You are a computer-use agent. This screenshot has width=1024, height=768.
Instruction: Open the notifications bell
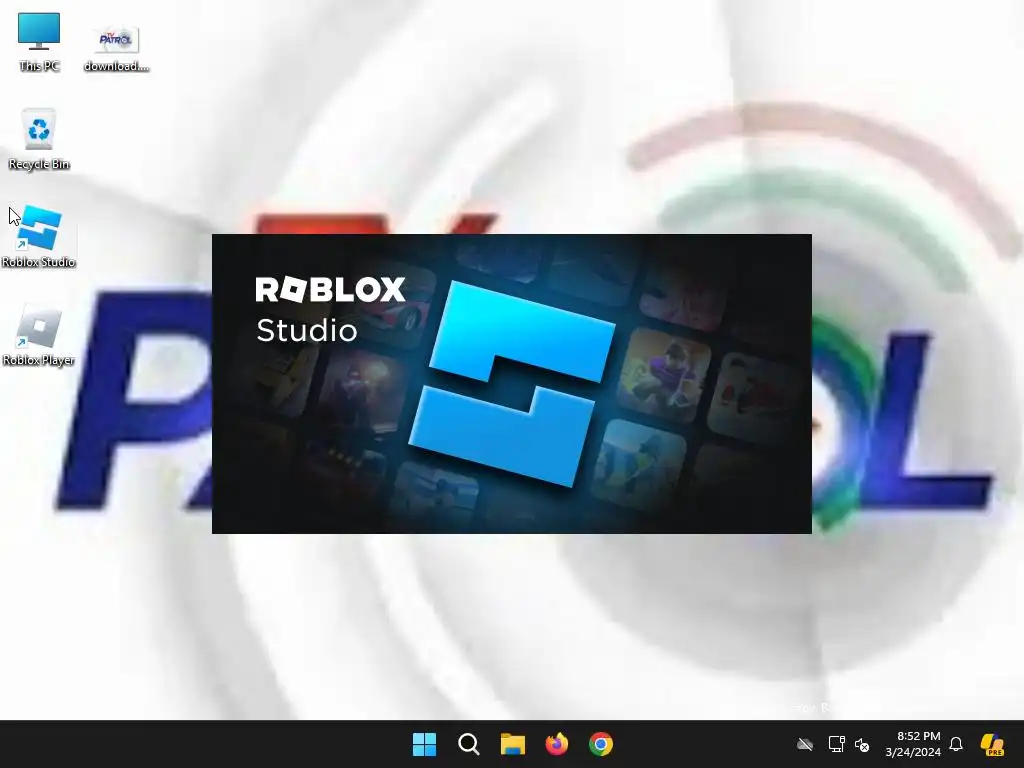(956, 744)
